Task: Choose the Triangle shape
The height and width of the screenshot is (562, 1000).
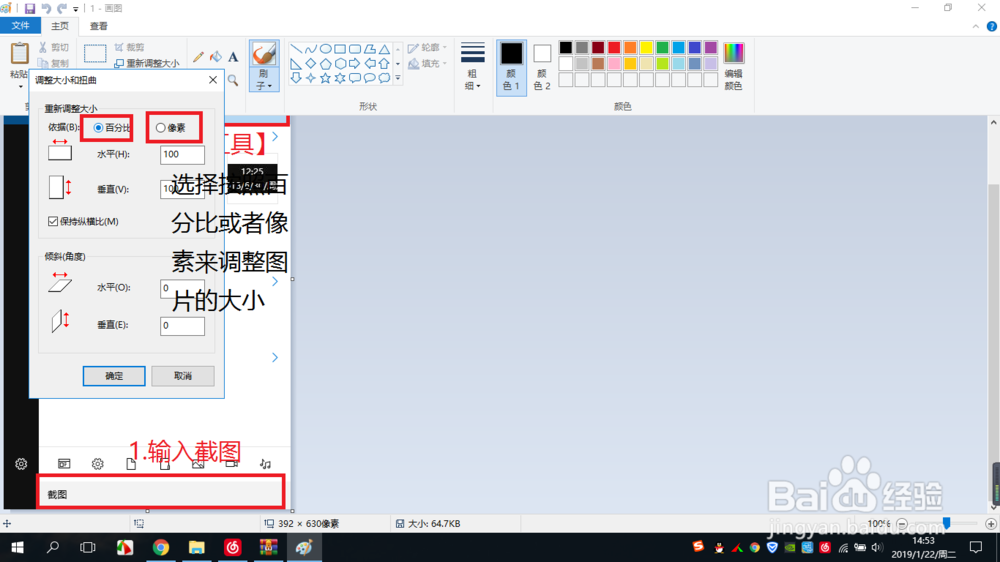Action: tap(384, 49)
